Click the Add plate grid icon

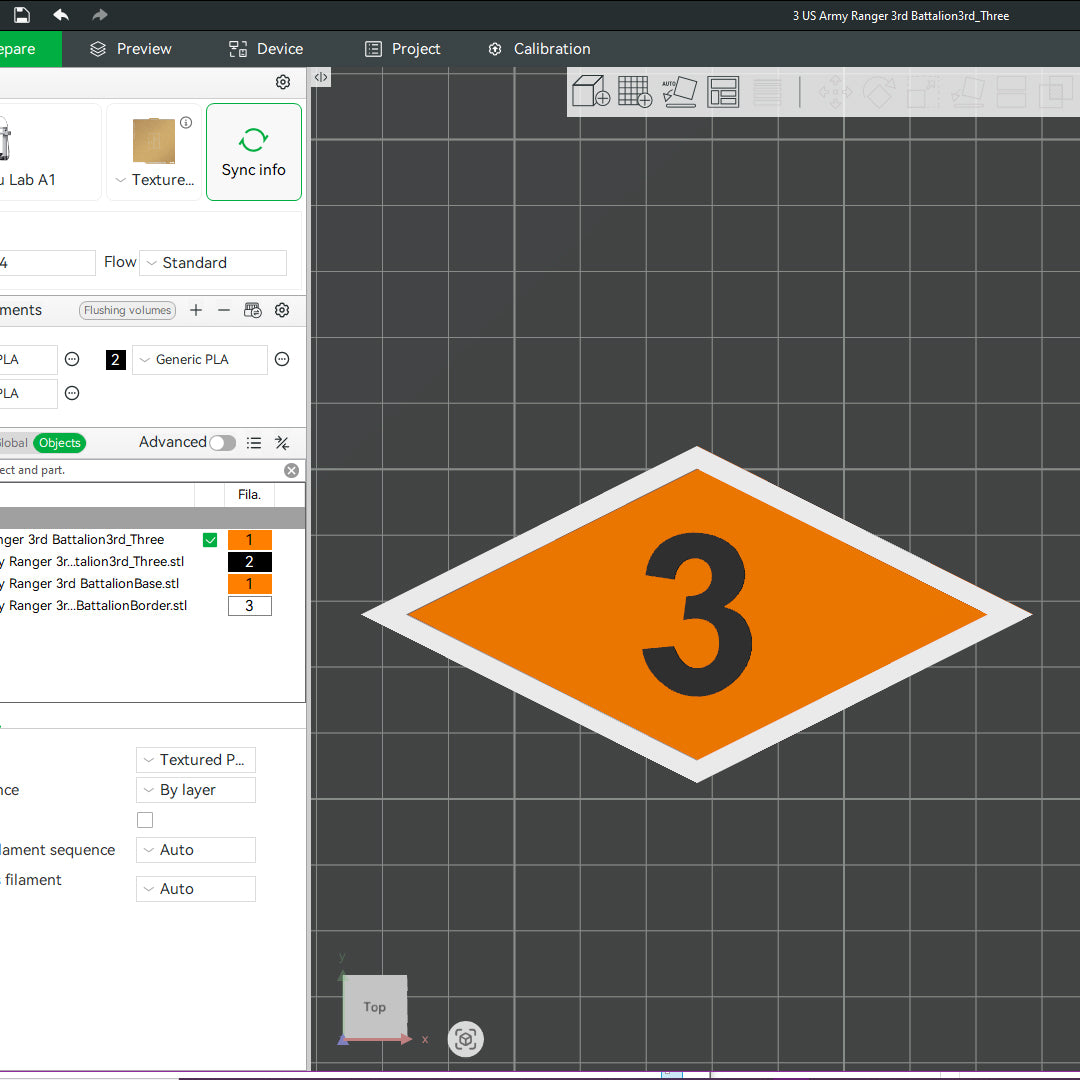[x=634, y=92]
